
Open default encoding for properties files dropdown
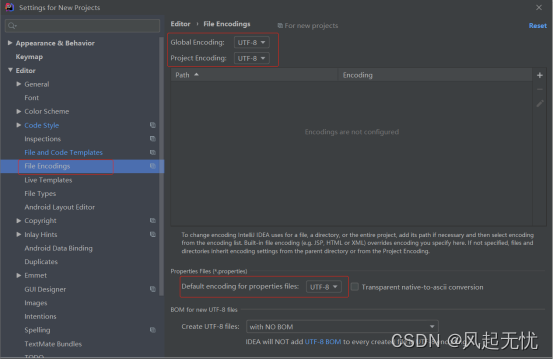(324, 287)
